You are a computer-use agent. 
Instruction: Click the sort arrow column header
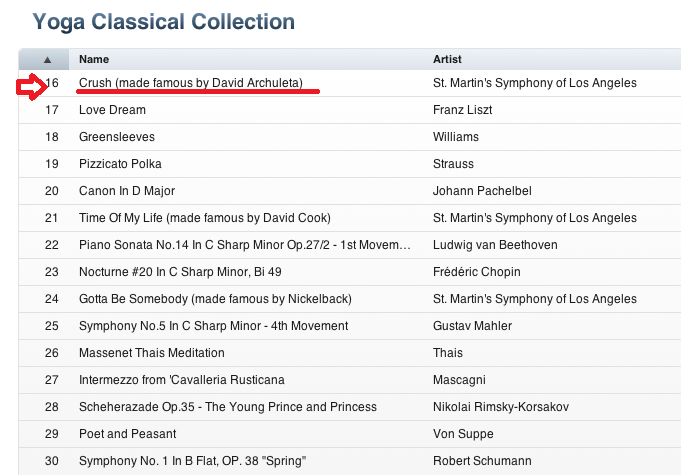pyautogui.click(x=47, y=59)
